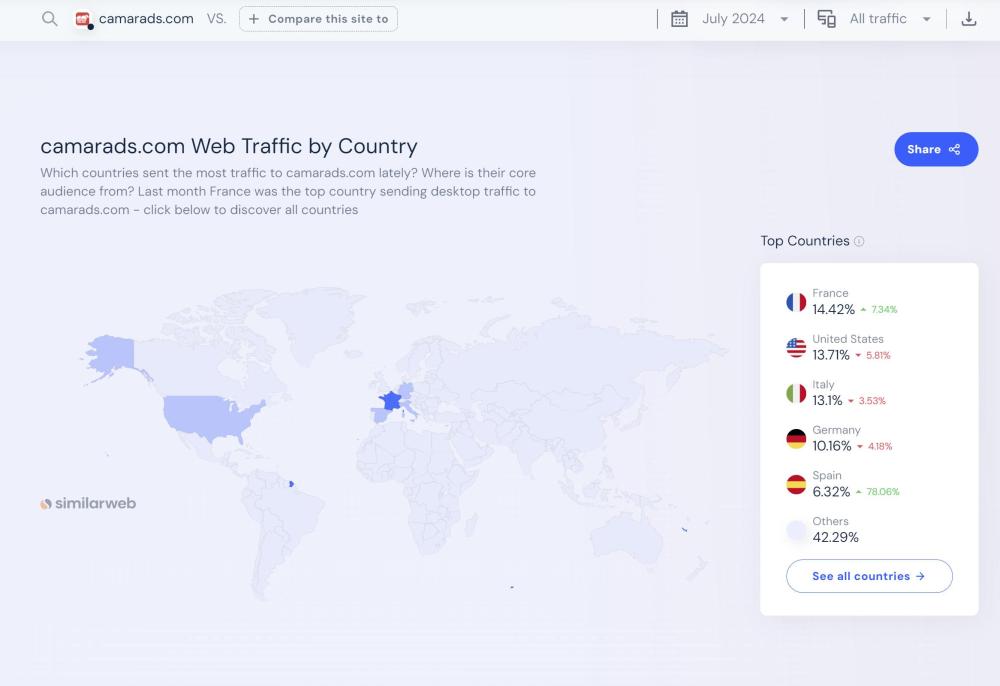Click the France flag icon
The width and height of the screenshot is (1000, 686).
[x=796, y=302]
